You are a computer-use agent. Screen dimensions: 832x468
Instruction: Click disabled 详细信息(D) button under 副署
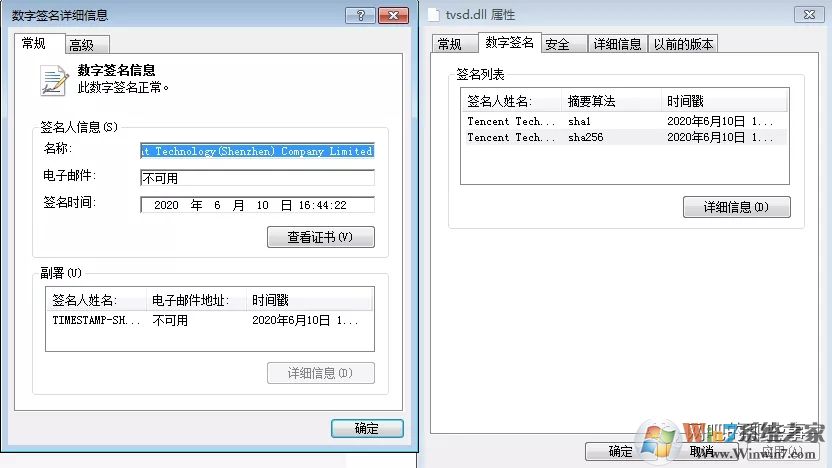320,373
